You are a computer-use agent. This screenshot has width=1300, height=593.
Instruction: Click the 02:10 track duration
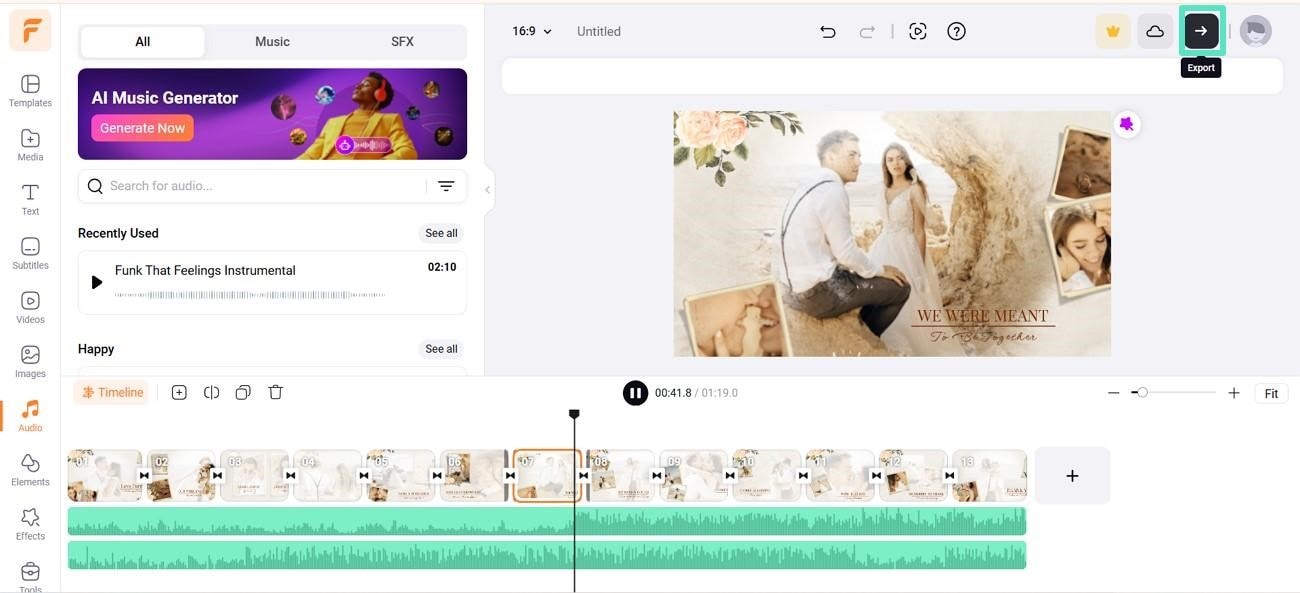(x=442, y=267)
